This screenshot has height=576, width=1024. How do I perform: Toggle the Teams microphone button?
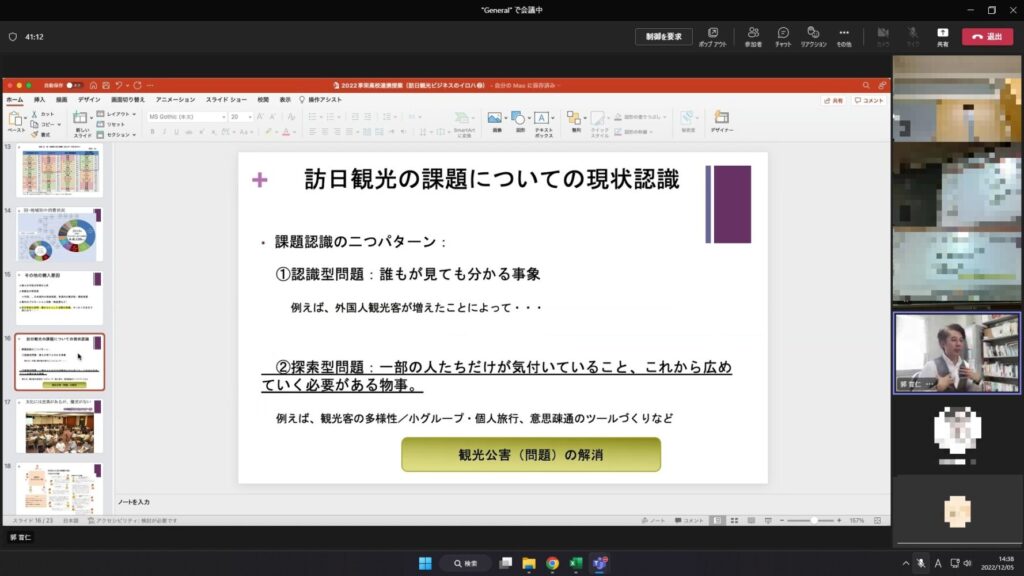coord(912,37)
